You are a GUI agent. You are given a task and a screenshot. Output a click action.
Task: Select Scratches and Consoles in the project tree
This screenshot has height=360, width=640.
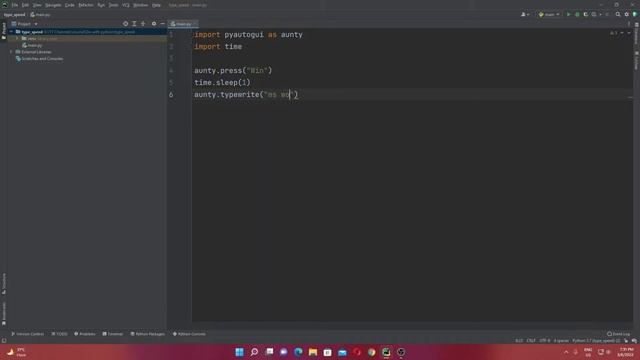(x=39, y=59)
